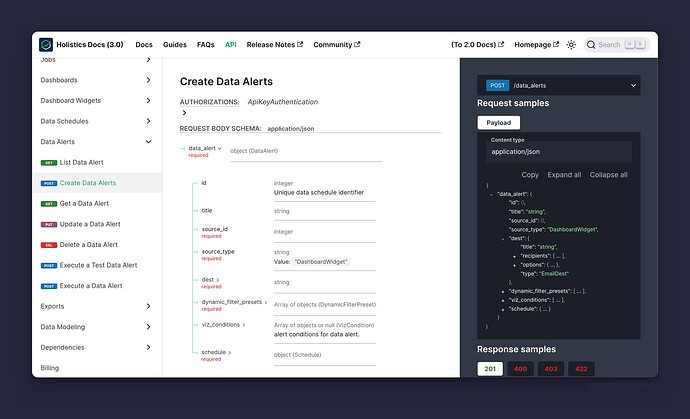Viewport: 690px width, 419px height.
Task: Expand the Exports sidebar section
Action: click(148, 306)
